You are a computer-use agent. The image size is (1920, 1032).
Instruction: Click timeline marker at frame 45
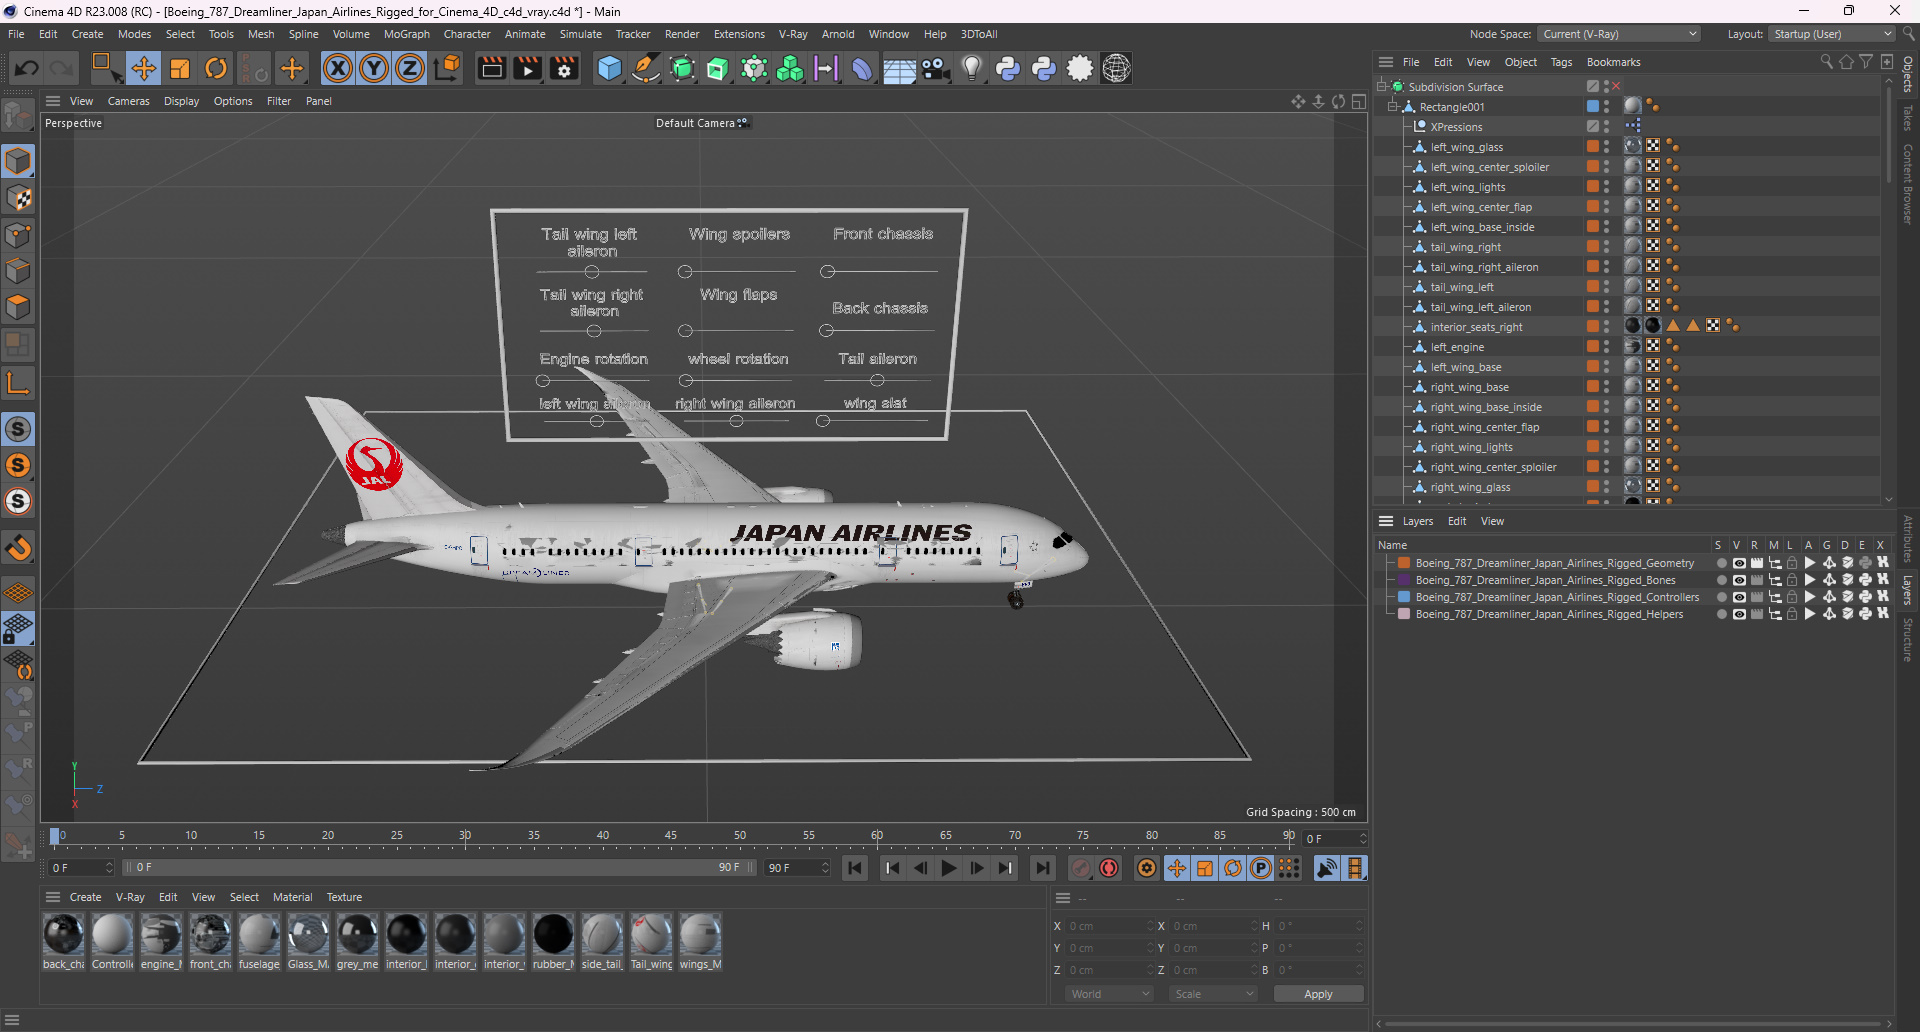671,836
